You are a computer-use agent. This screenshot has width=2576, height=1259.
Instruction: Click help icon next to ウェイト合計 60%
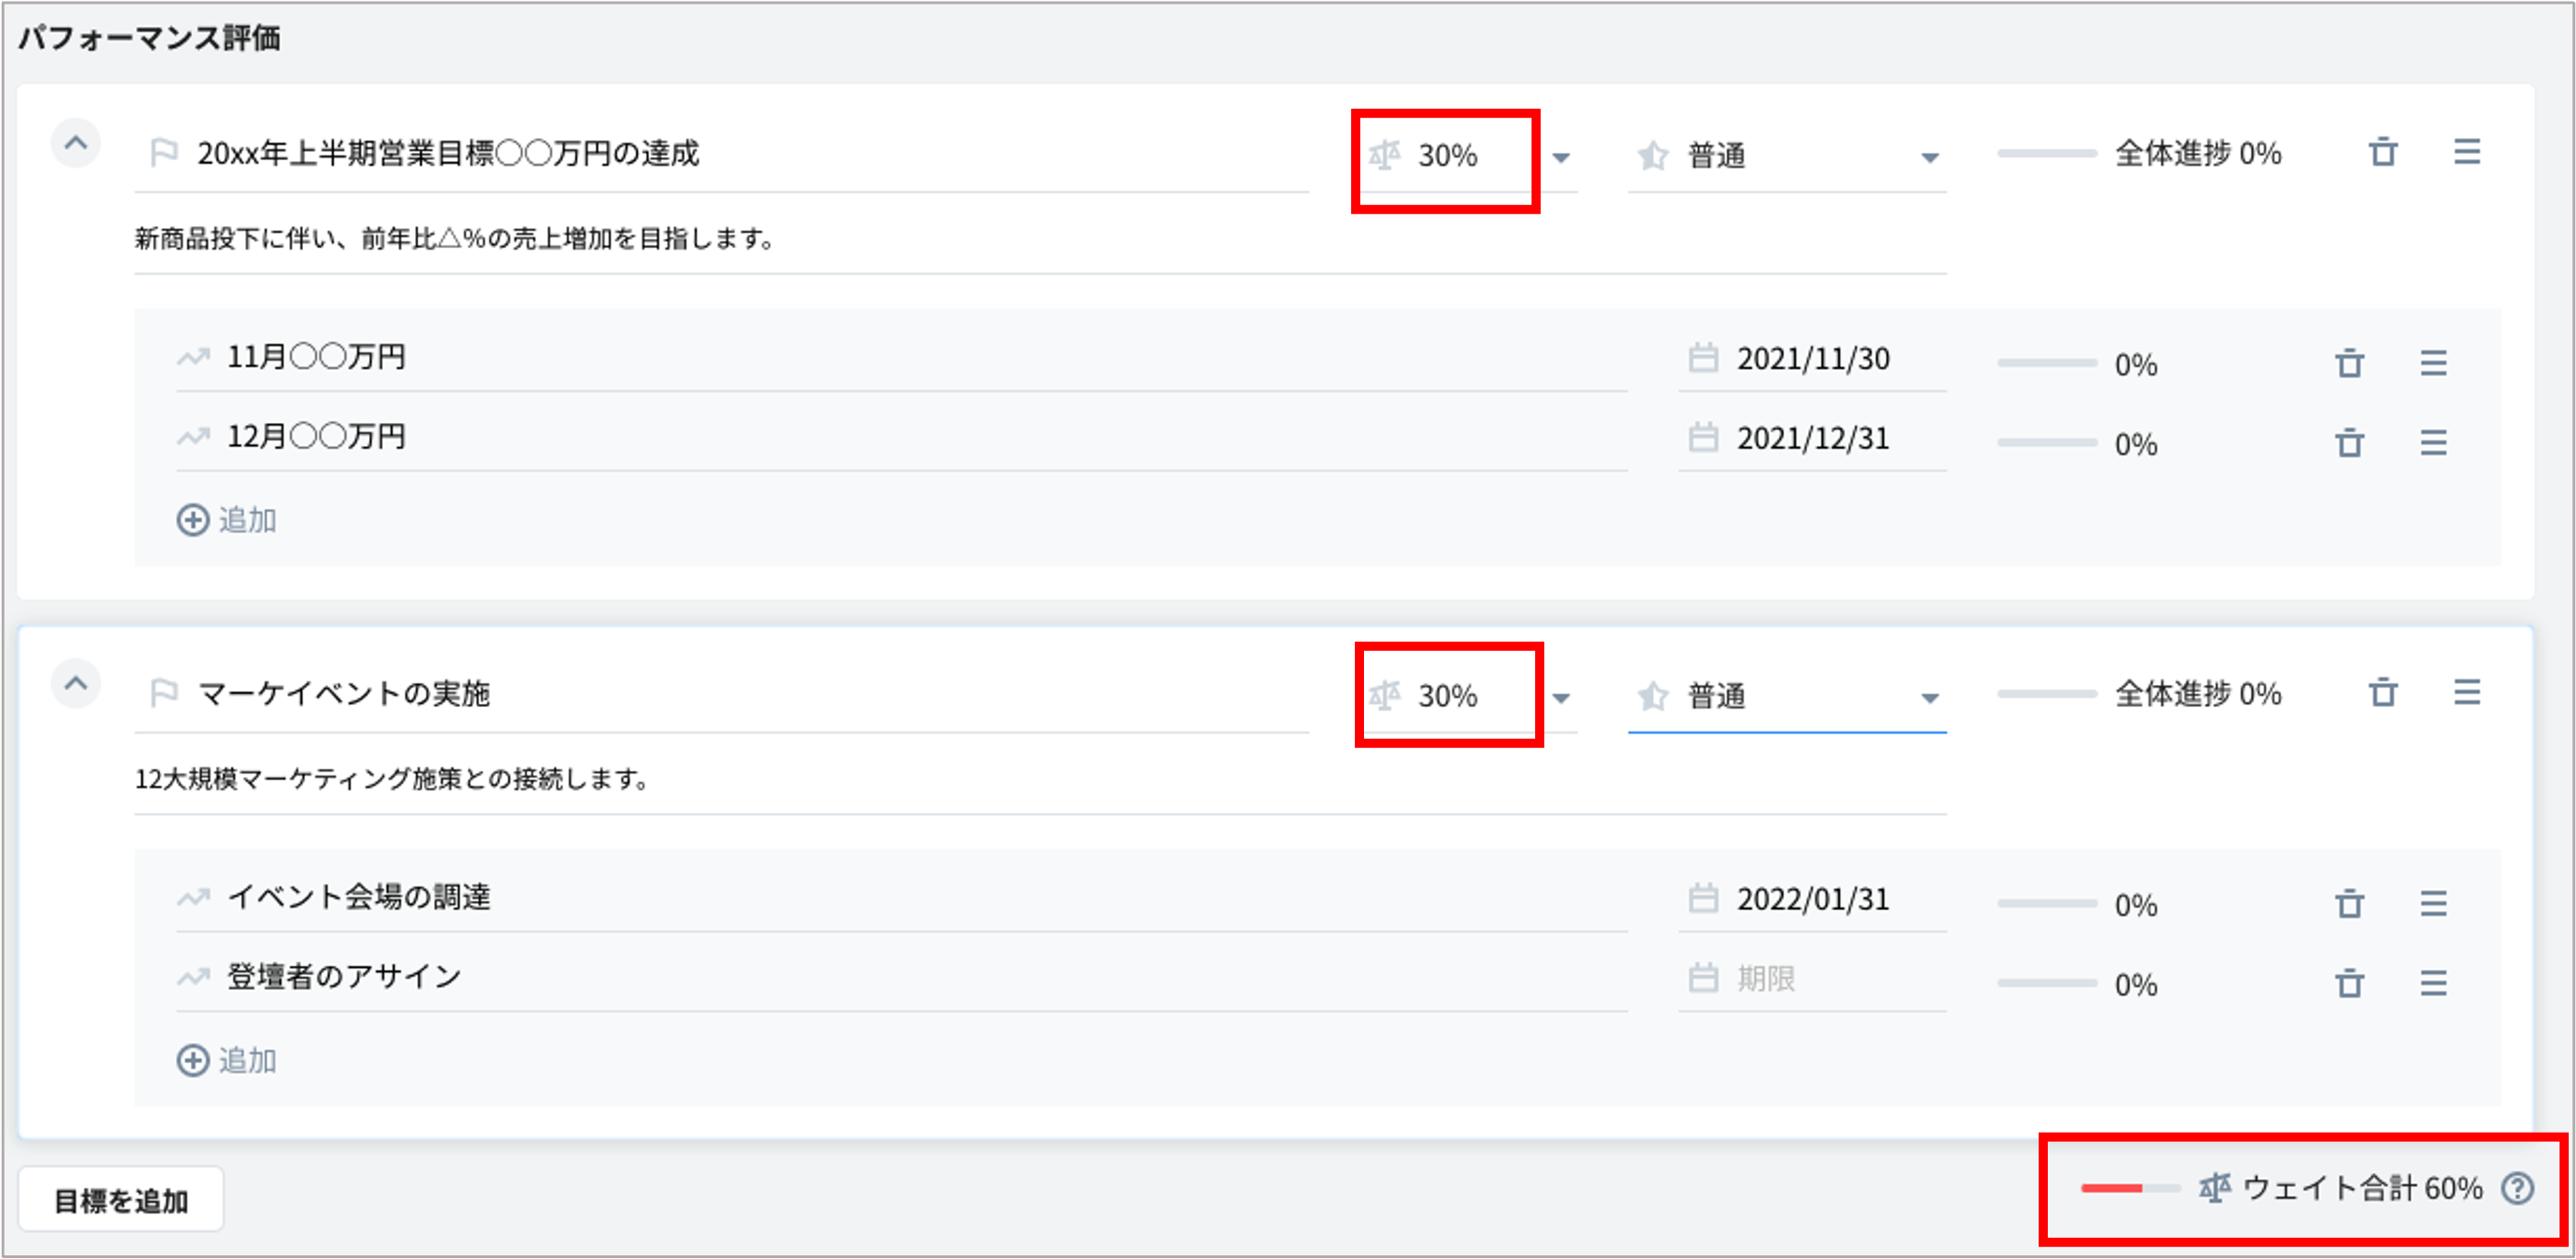click(2517, 1188)
